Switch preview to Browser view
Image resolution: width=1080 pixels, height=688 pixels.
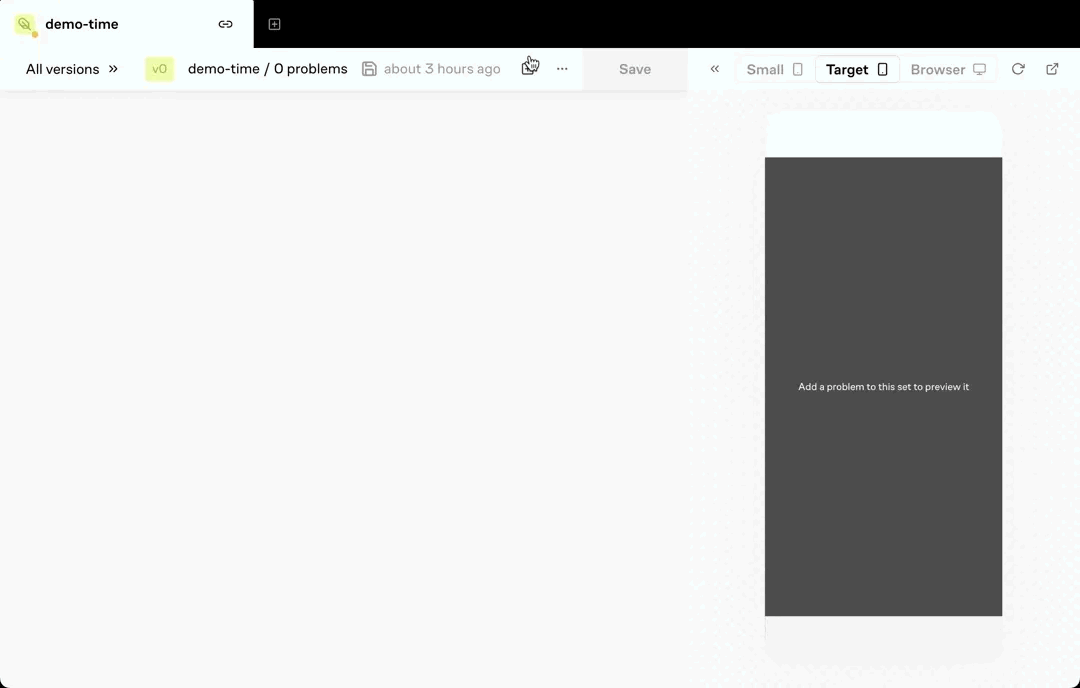pyautogui.click(x=948, y=70)
